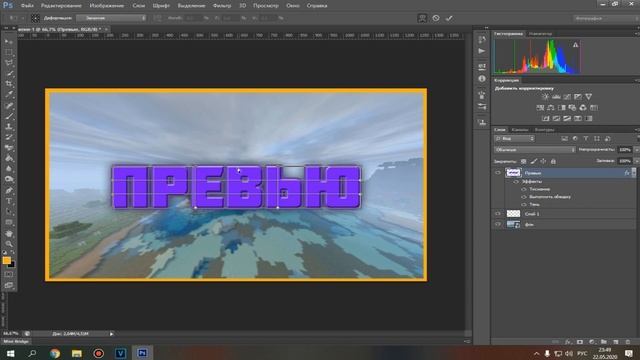This screenshot has height=360, width=640.
Task: Open the layer filter kind dropdown
Action: [514, 139]
